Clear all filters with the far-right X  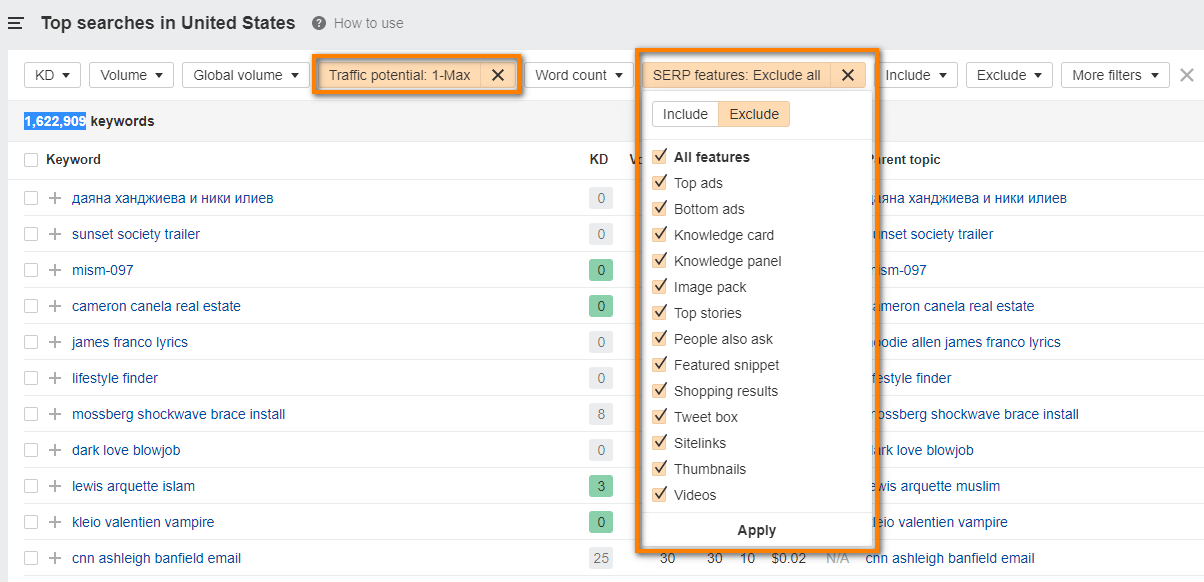1186,74
